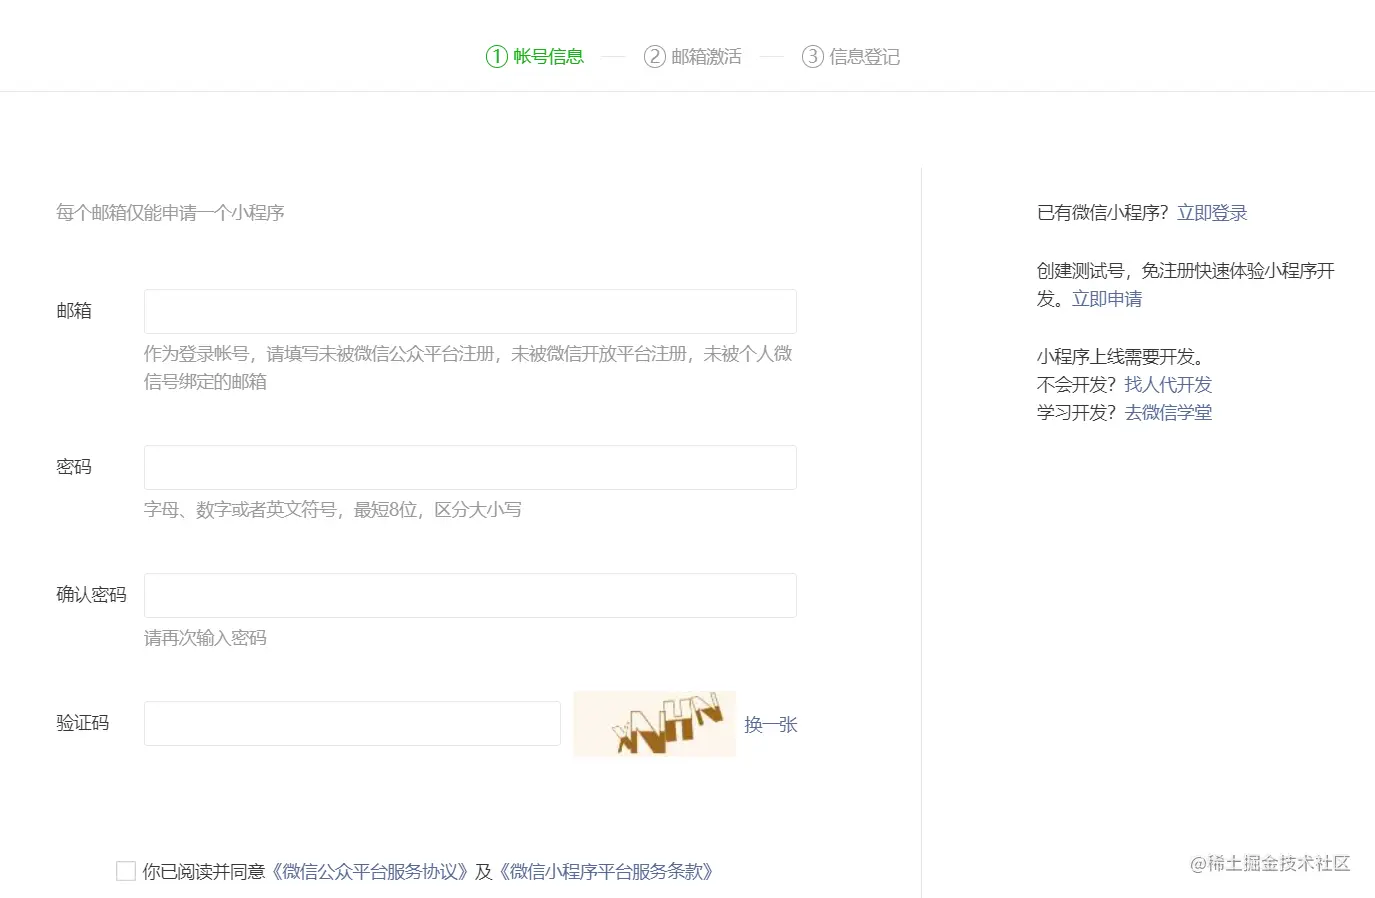Click the 立即申请 test account link
1375x898 pixels.
[x=1107, y=299]
